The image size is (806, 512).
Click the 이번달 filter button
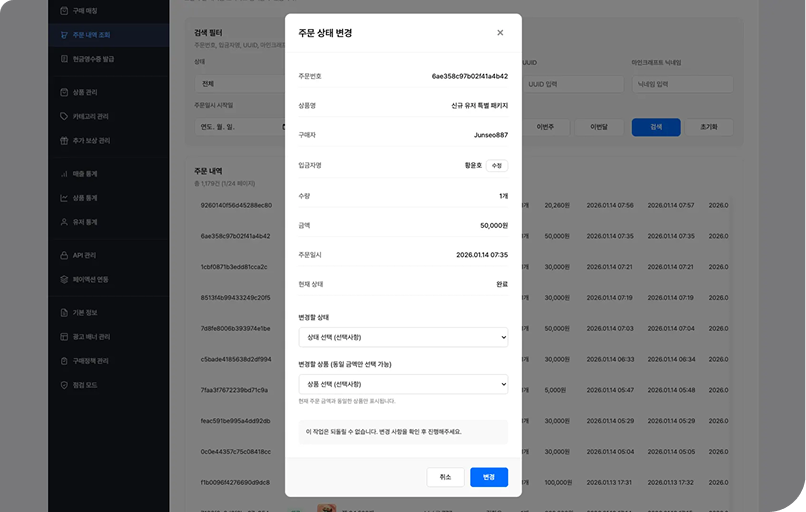point(599,127)
